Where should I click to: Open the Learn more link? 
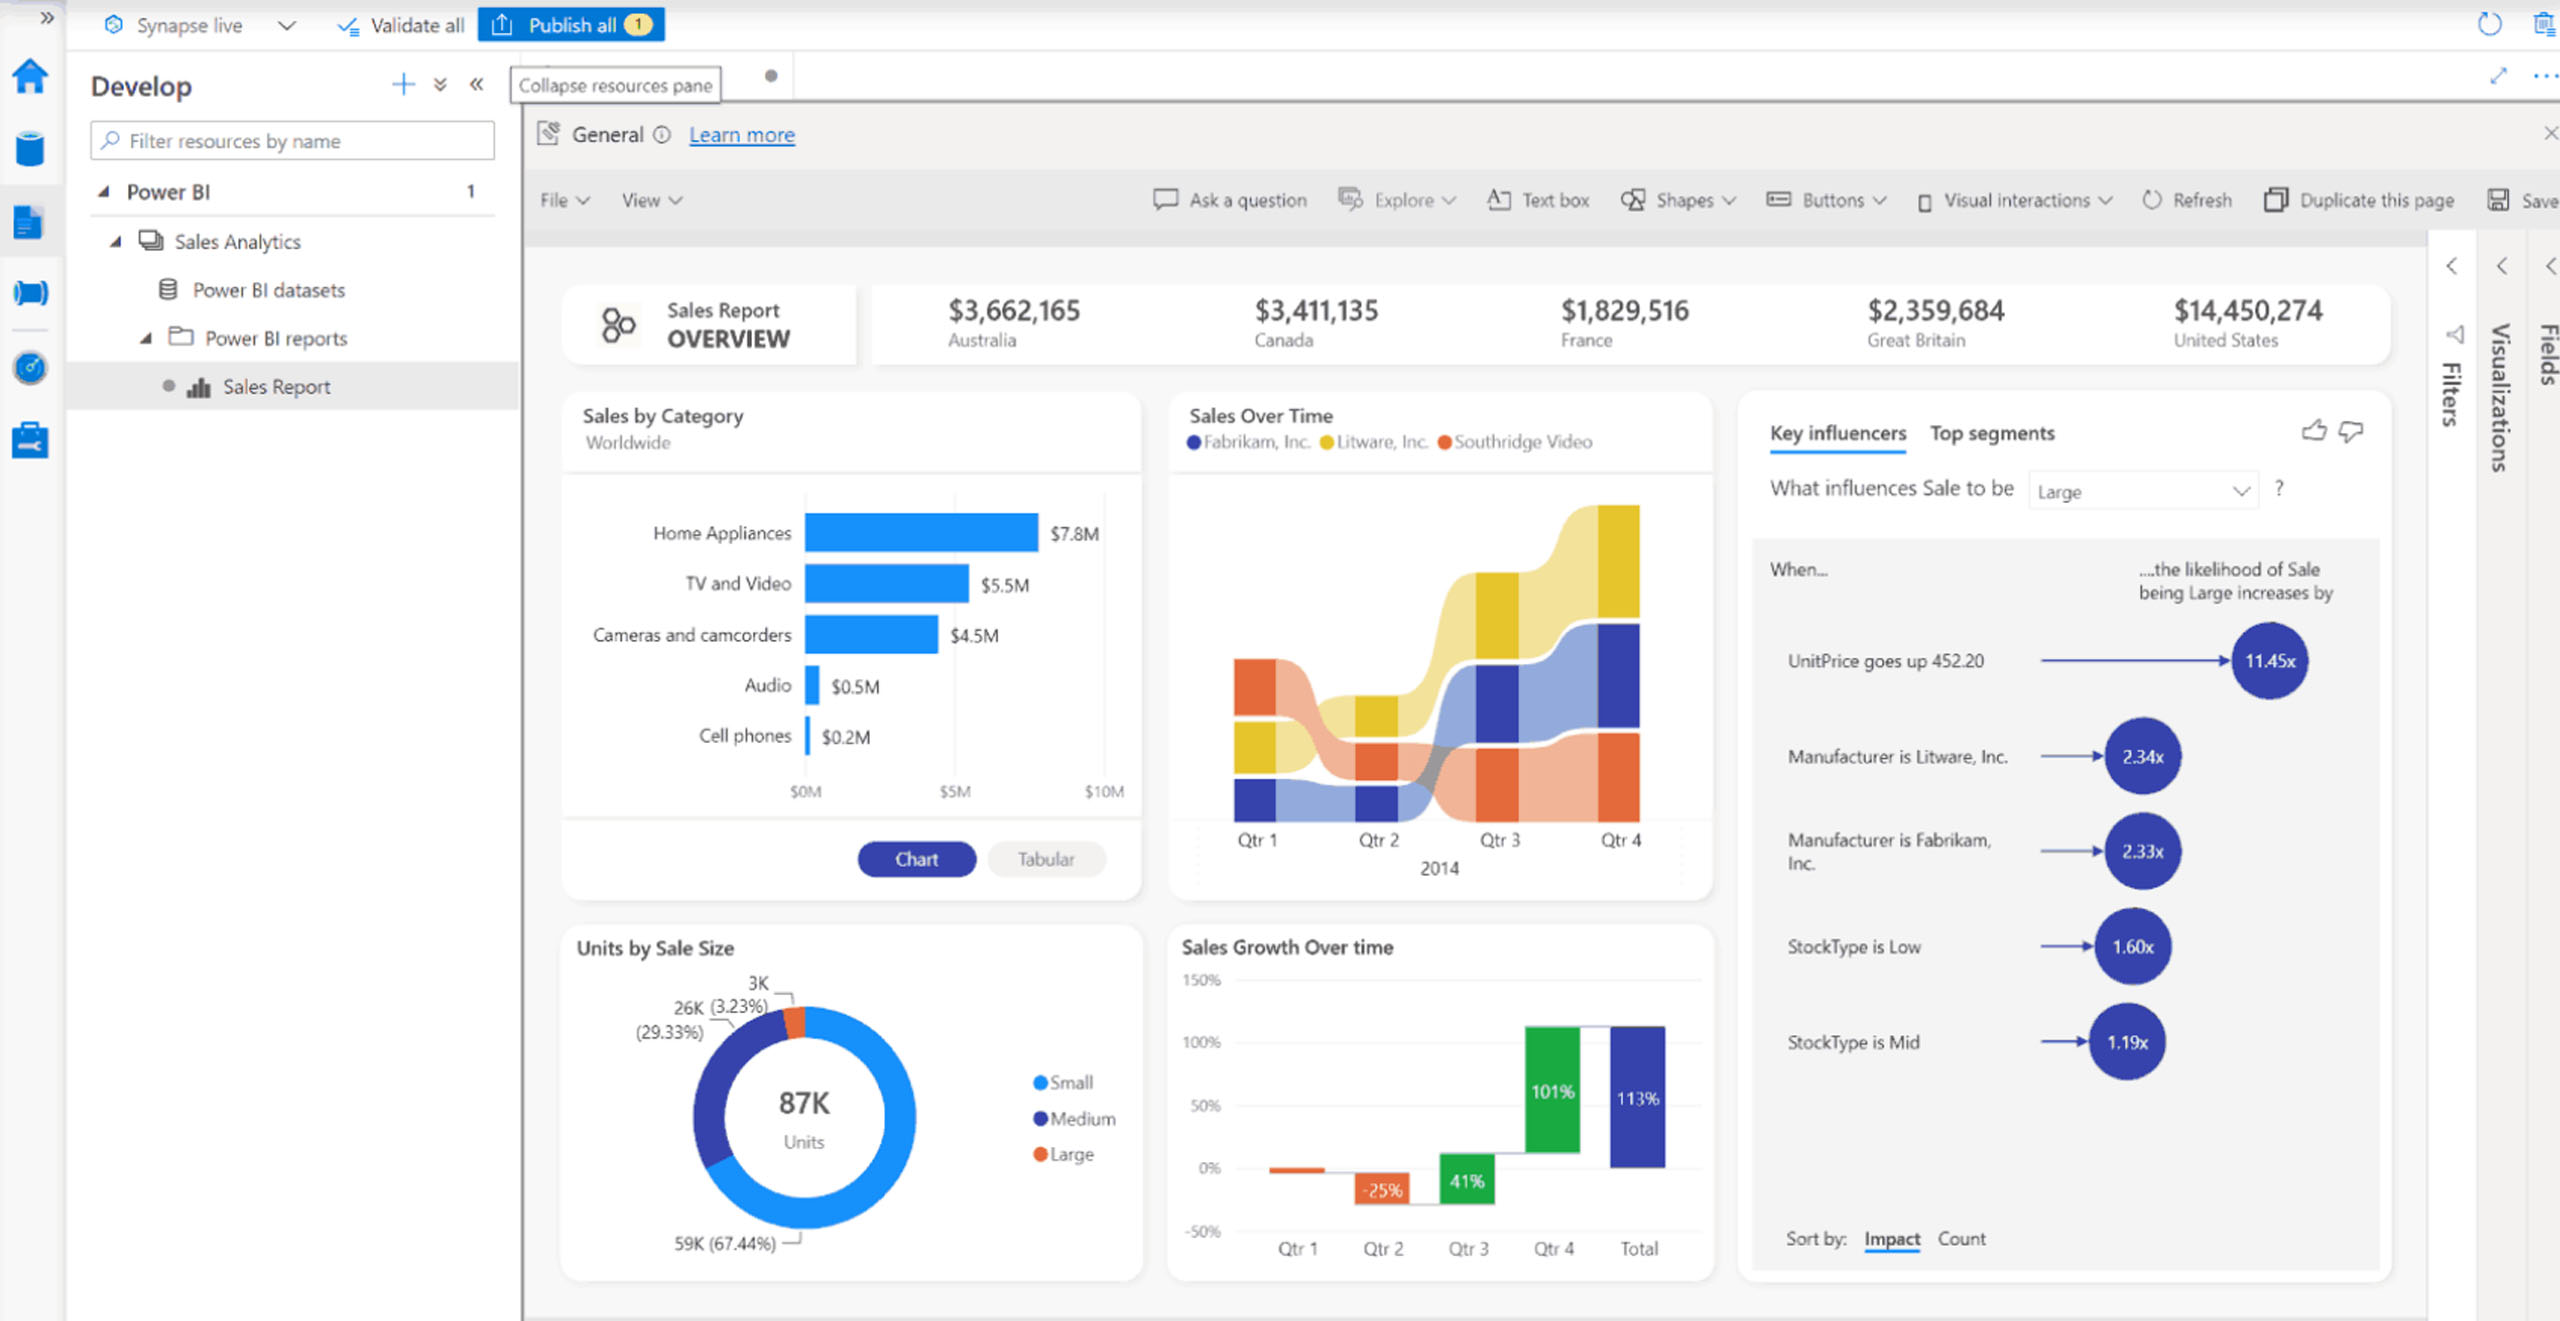pyautogui.click(x=741, y=133)
